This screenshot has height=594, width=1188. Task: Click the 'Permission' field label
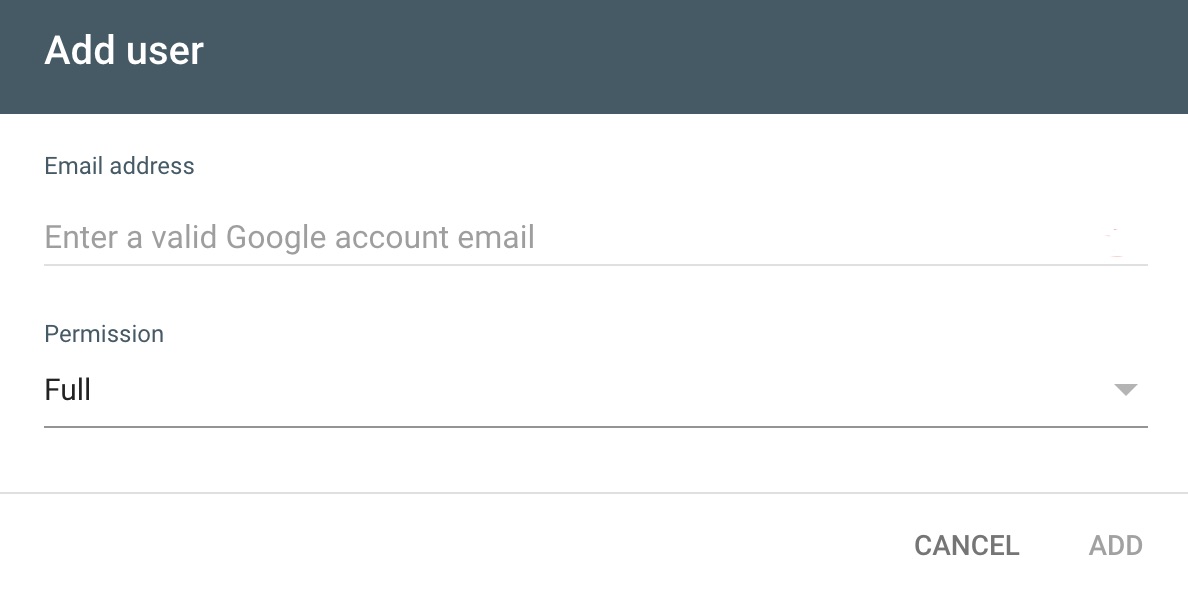tap(104, 334)
